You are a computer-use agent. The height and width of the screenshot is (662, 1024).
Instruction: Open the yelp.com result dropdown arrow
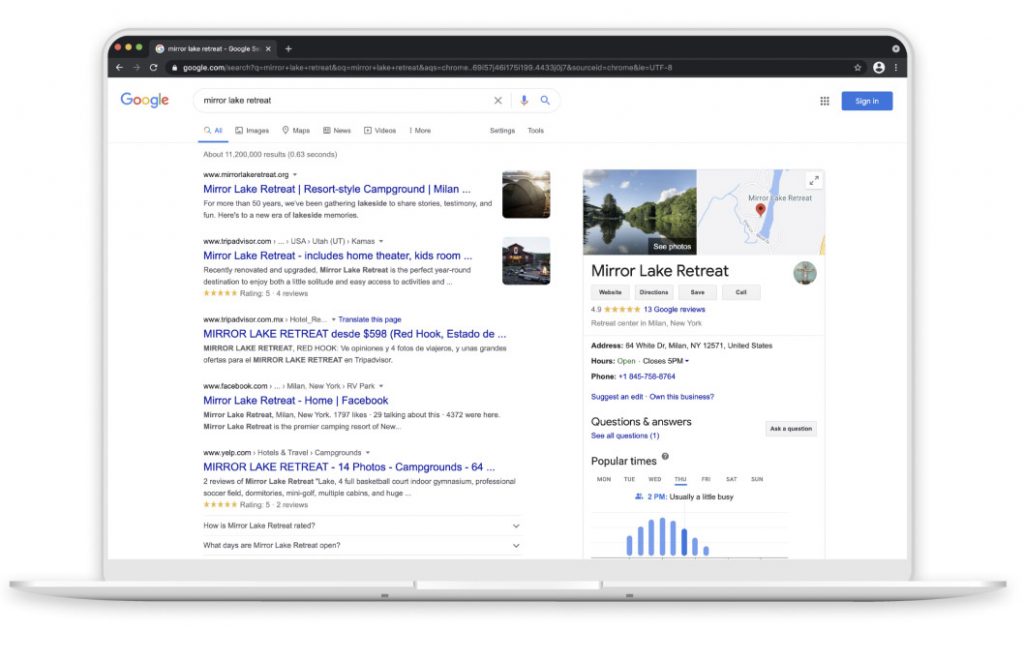(368, 453)
